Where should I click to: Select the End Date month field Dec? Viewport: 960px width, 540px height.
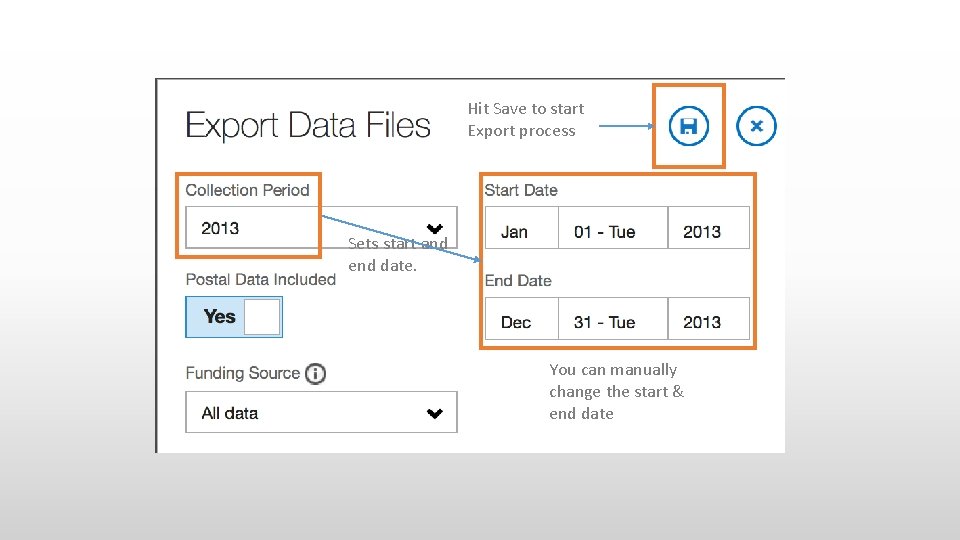[521, 322]
